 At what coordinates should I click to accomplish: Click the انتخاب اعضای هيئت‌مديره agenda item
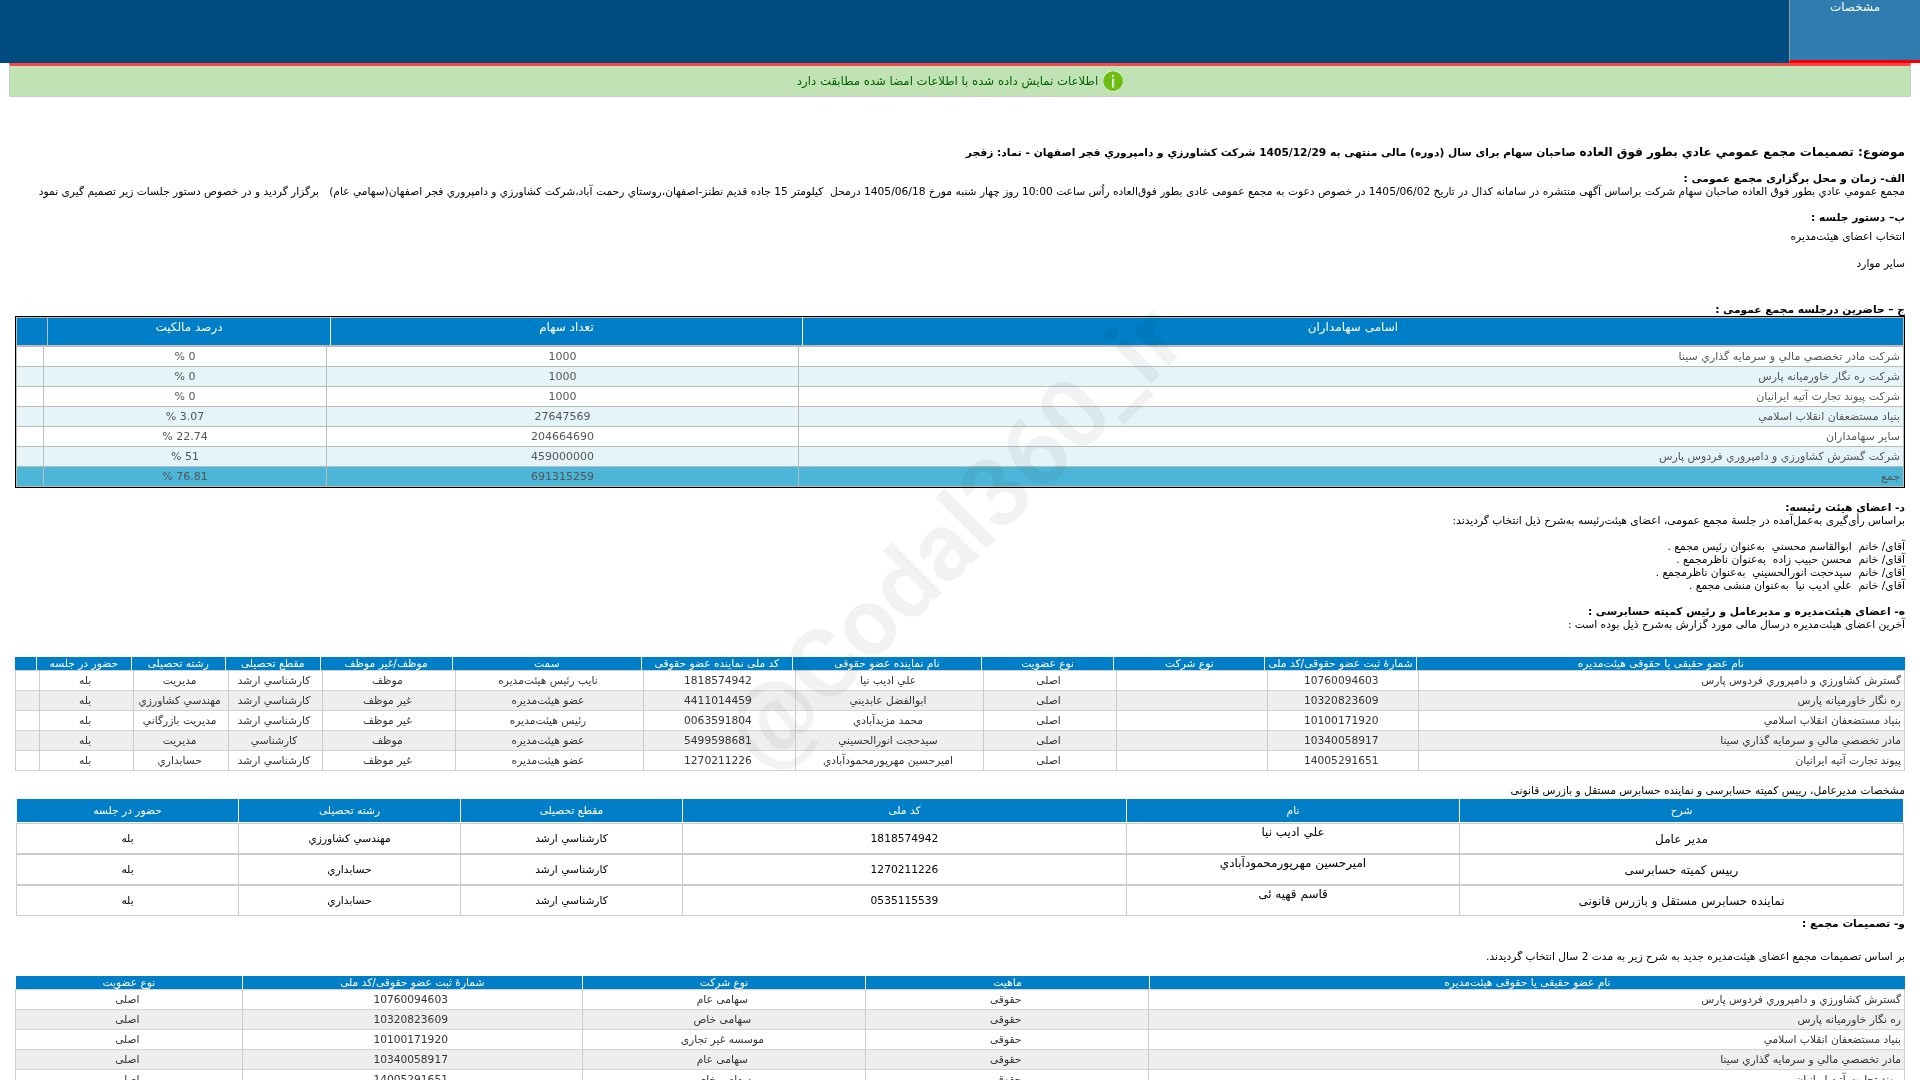click(x=1847, y=237)
